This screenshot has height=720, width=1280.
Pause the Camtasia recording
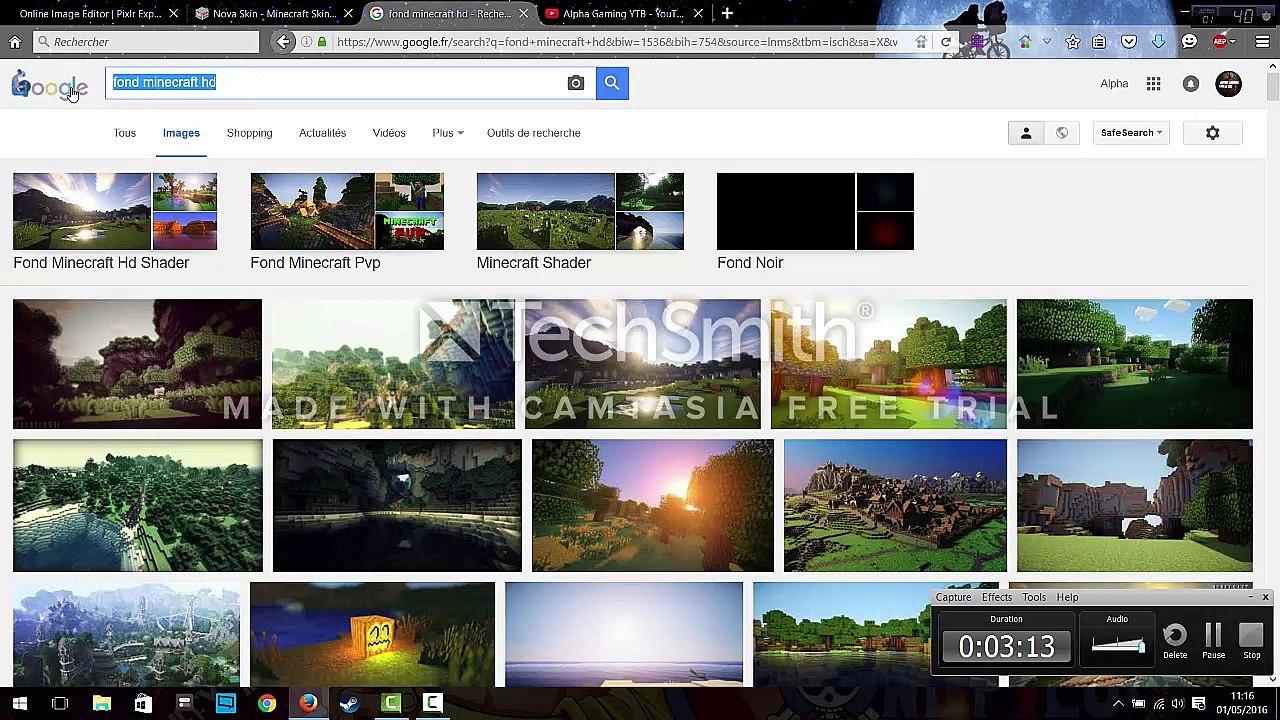point(1213,640)
